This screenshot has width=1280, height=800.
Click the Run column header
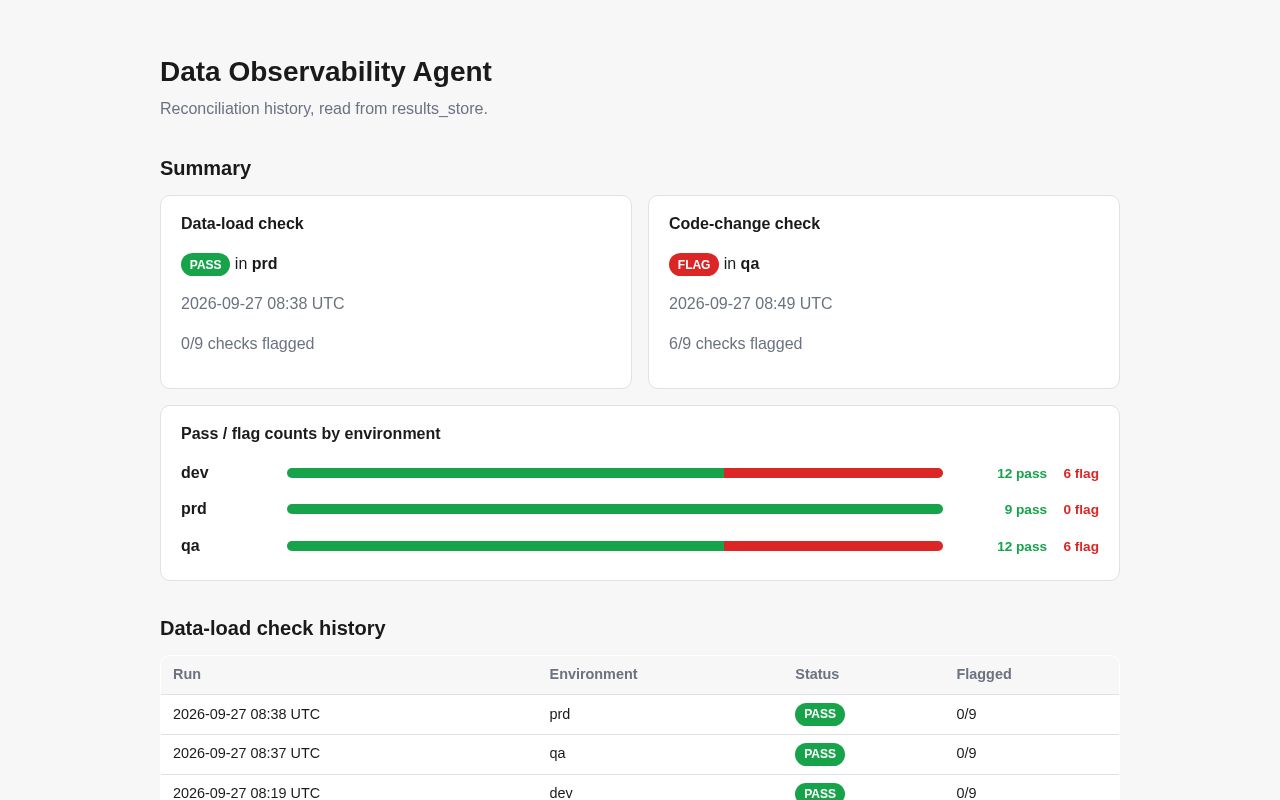pyautogui.click(x=187, y=674)
